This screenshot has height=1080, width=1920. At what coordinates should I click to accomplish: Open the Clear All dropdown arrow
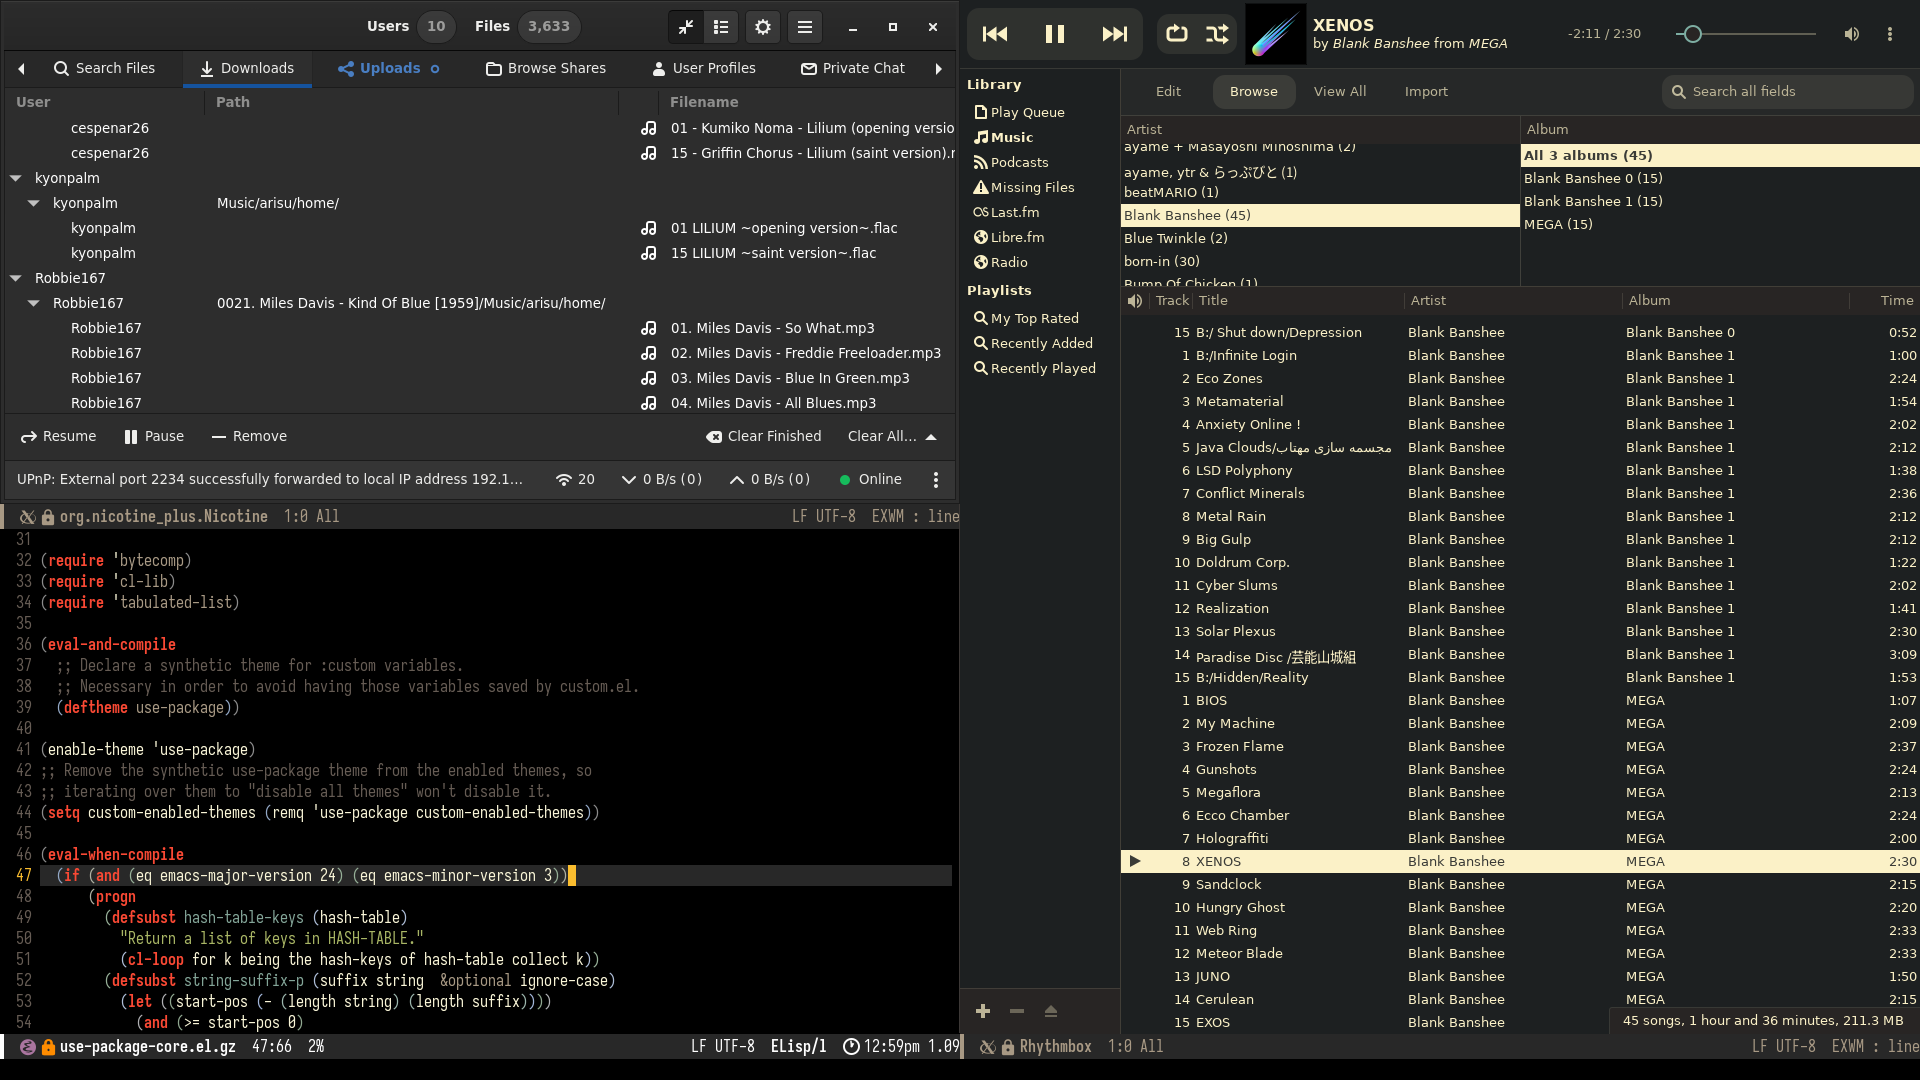point(931,437)
